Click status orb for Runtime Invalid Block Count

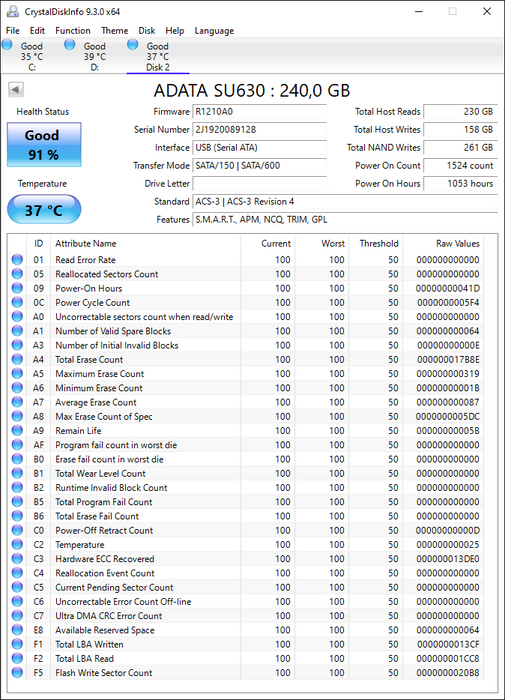click(x=17, y=488)
